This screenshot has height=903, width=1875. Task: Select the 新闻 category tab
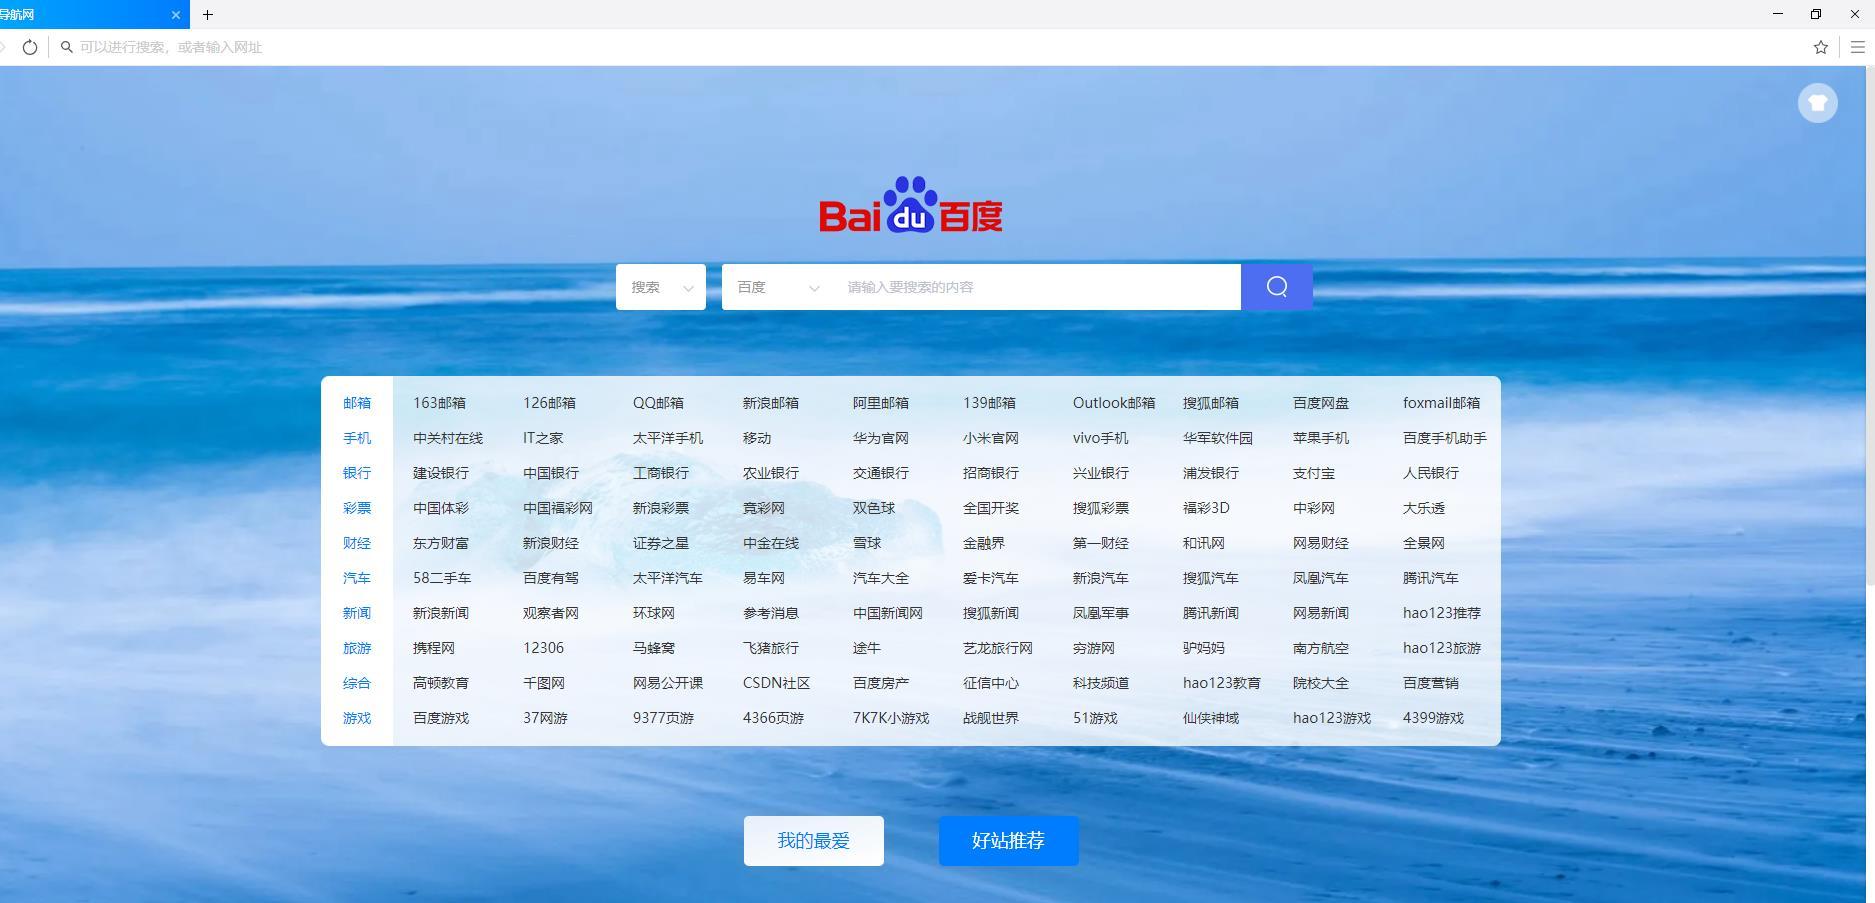click(357, 613)
